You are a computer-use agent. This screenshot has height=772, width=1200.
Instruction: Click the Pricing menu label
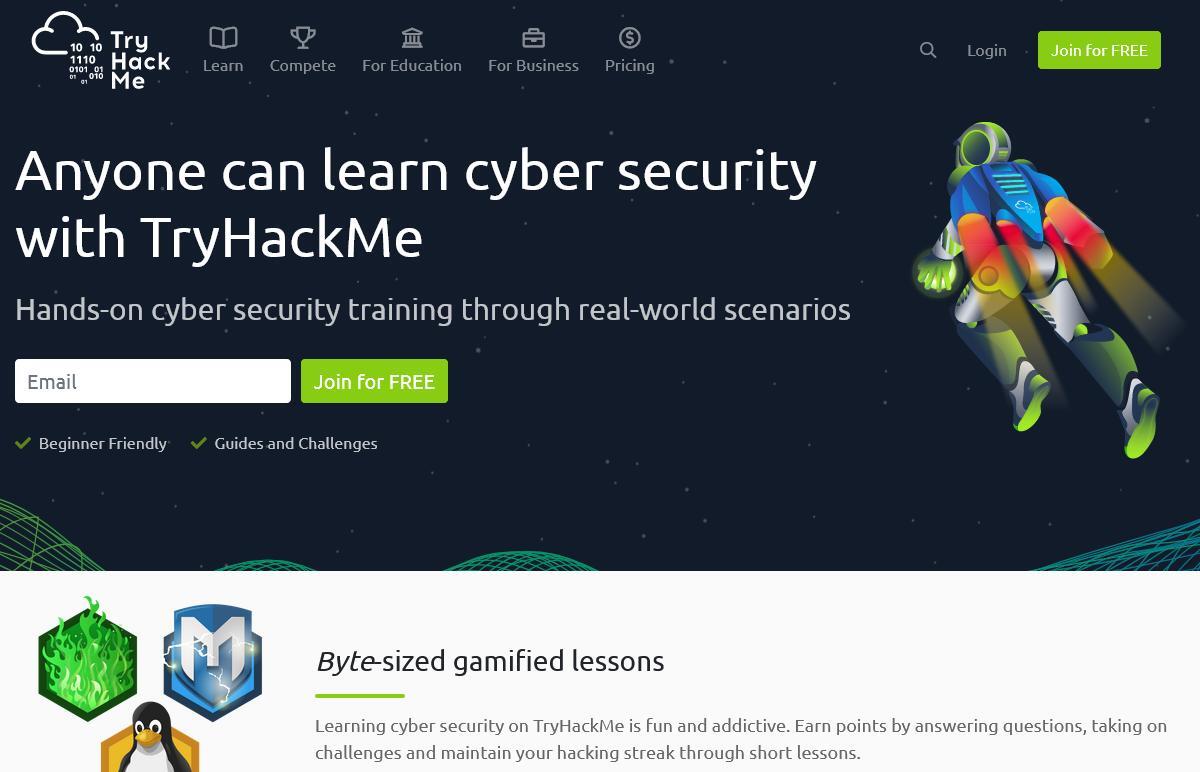[630, 65]
